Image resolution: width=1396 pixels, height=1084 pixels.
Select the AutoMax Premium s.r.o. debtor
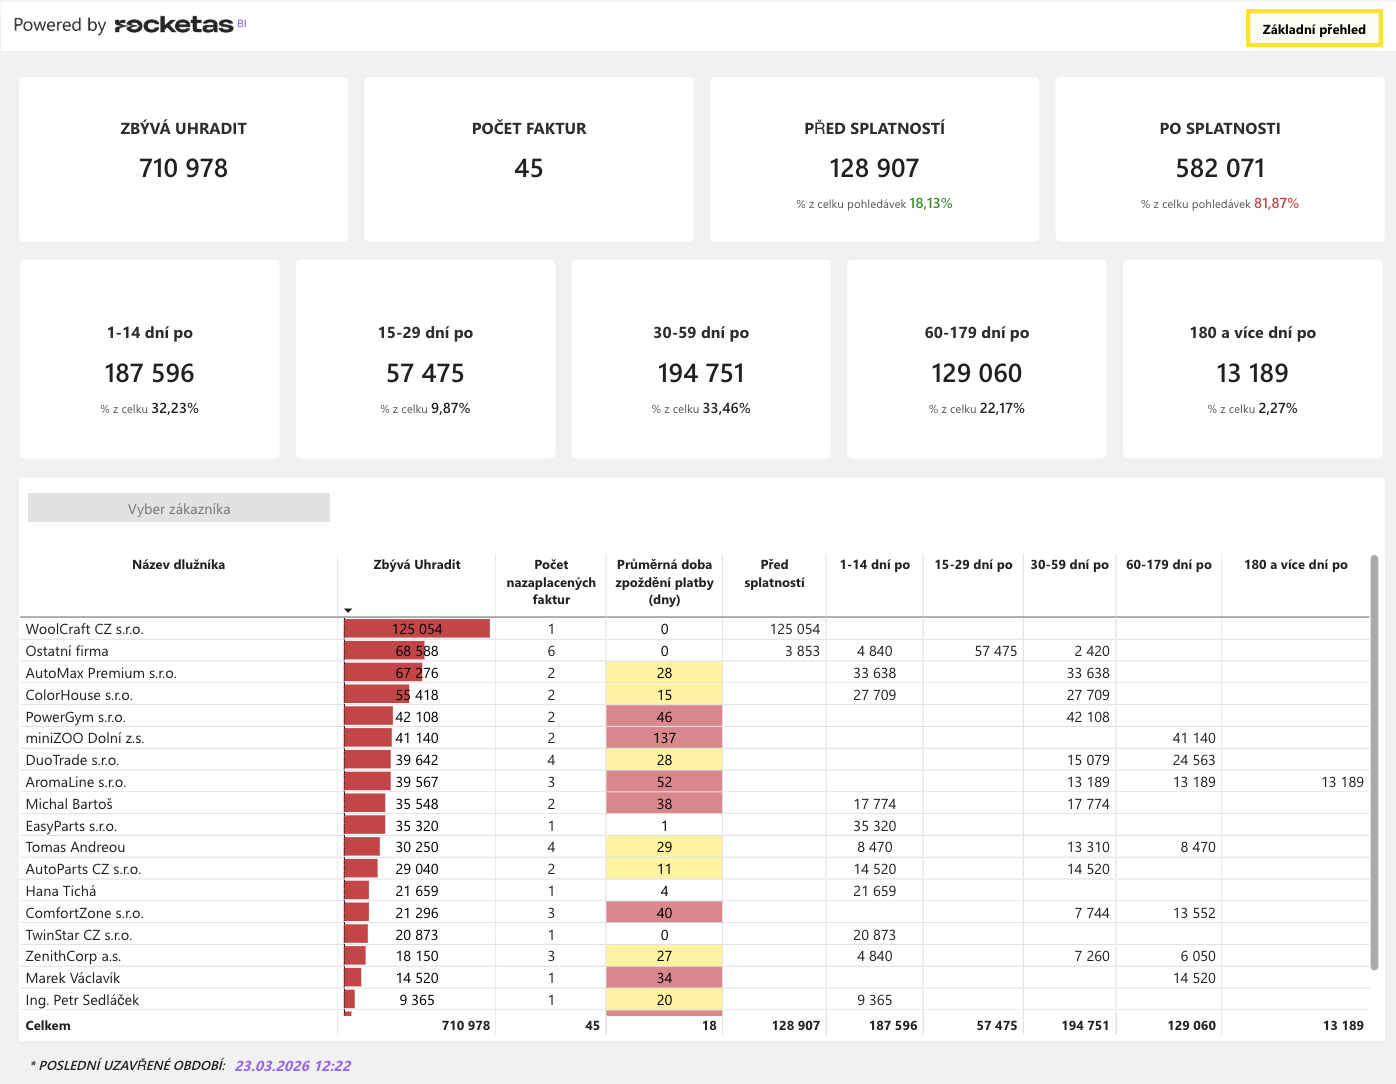pos(101,673)
